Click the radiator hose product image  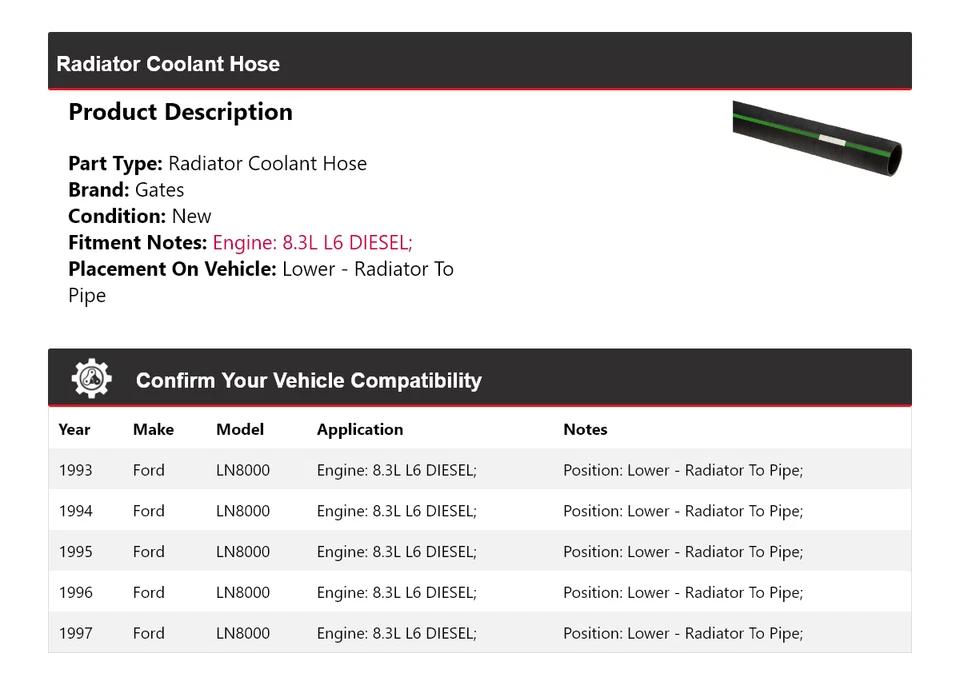tap(817, 138)
